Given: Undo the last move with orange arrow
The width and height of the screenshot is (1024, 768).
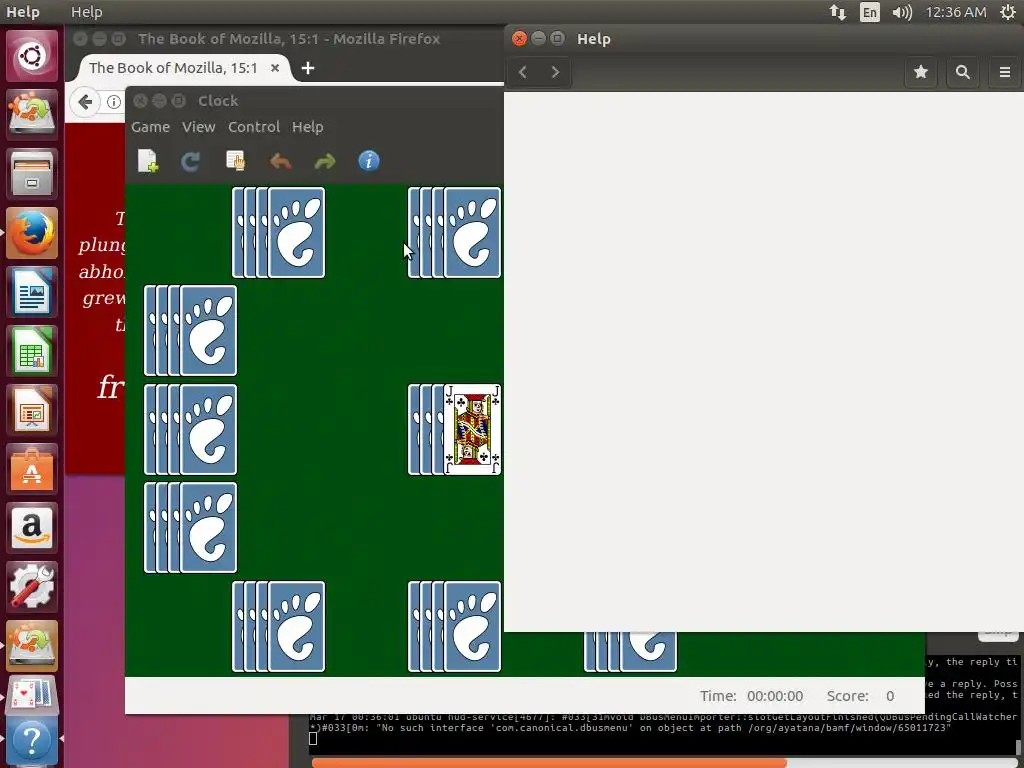Looking at the screenshot, I should 280,161.
